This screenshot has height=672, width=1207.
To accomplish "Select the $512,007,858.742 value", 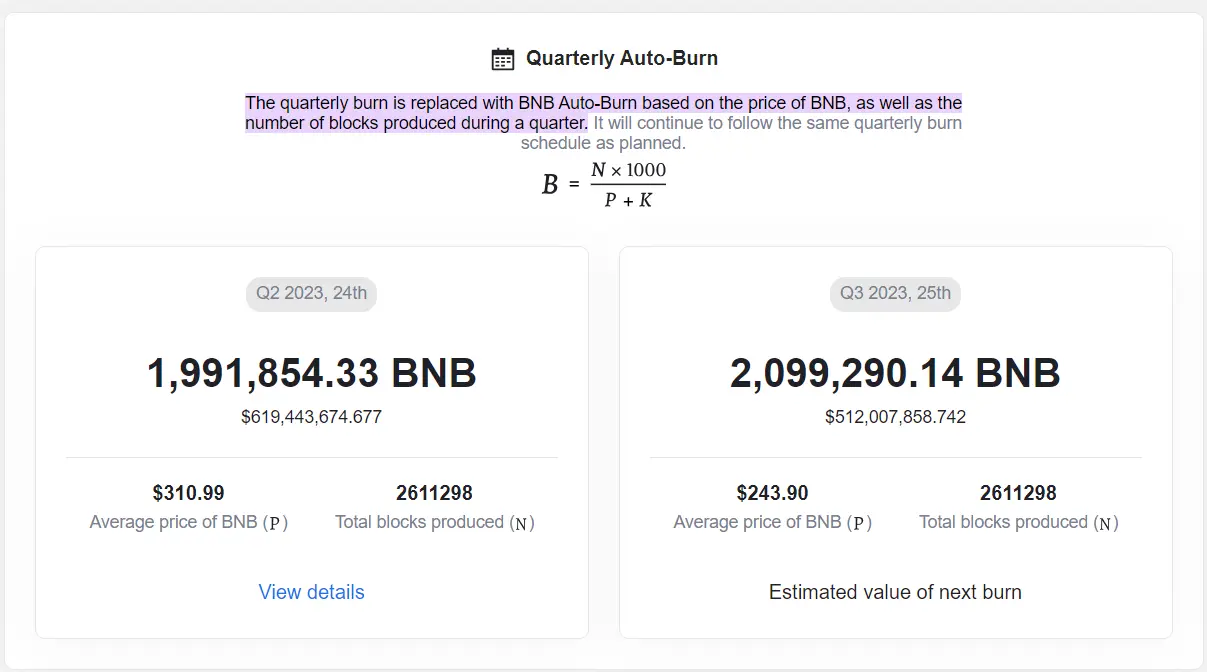I will (896, 417).
